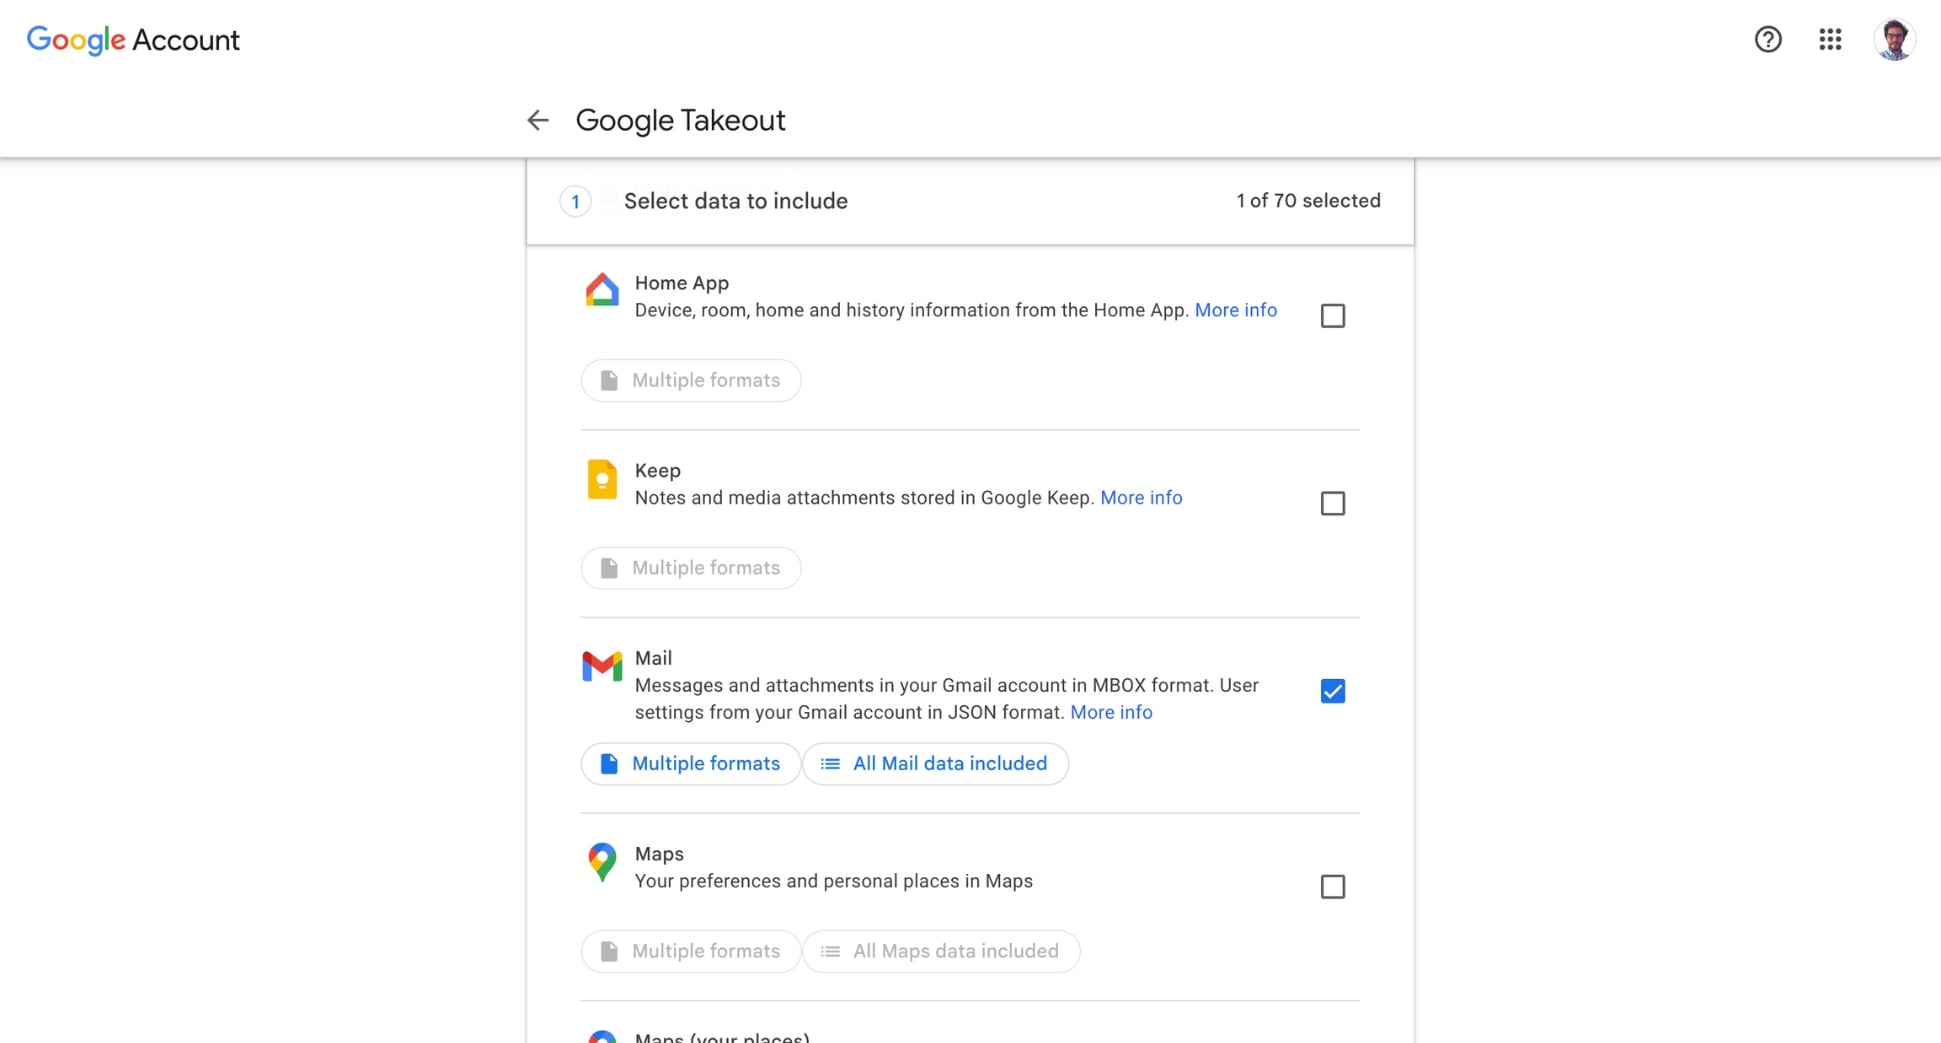Viewport: 1941px width, 1043px height.
Task: Open More info link for Keep
Action: [1141, 497]
